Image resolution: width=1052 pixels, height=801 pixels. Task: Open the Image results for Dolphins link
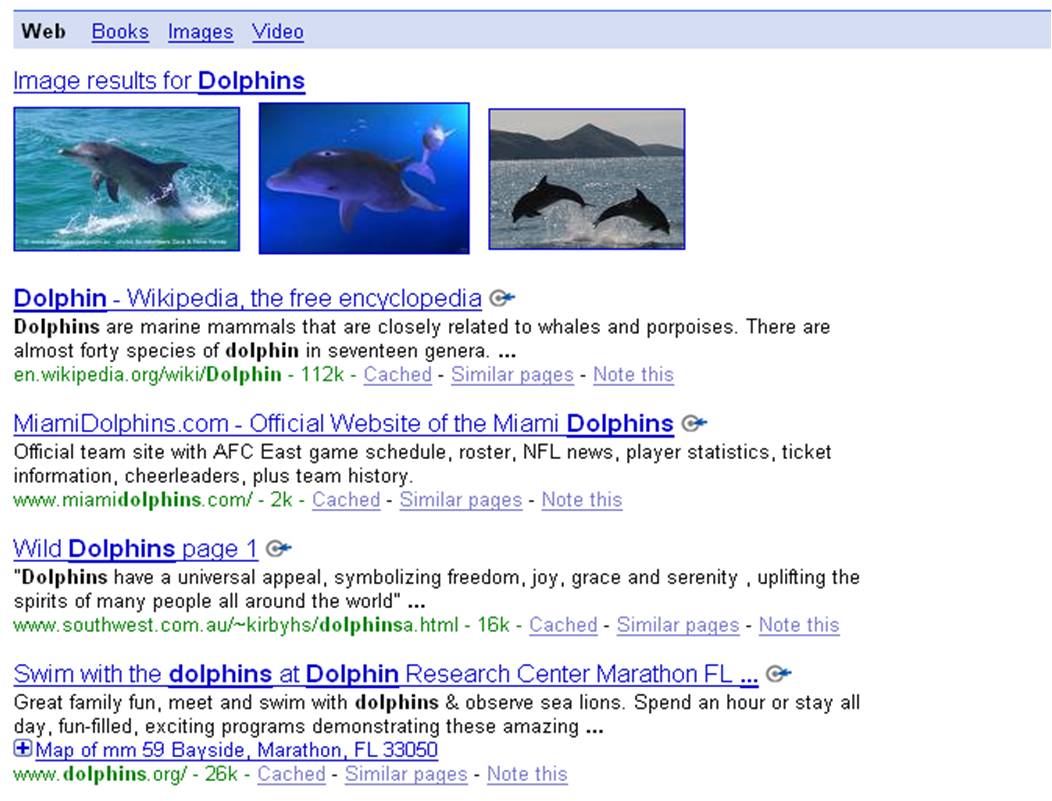[159, 81]
